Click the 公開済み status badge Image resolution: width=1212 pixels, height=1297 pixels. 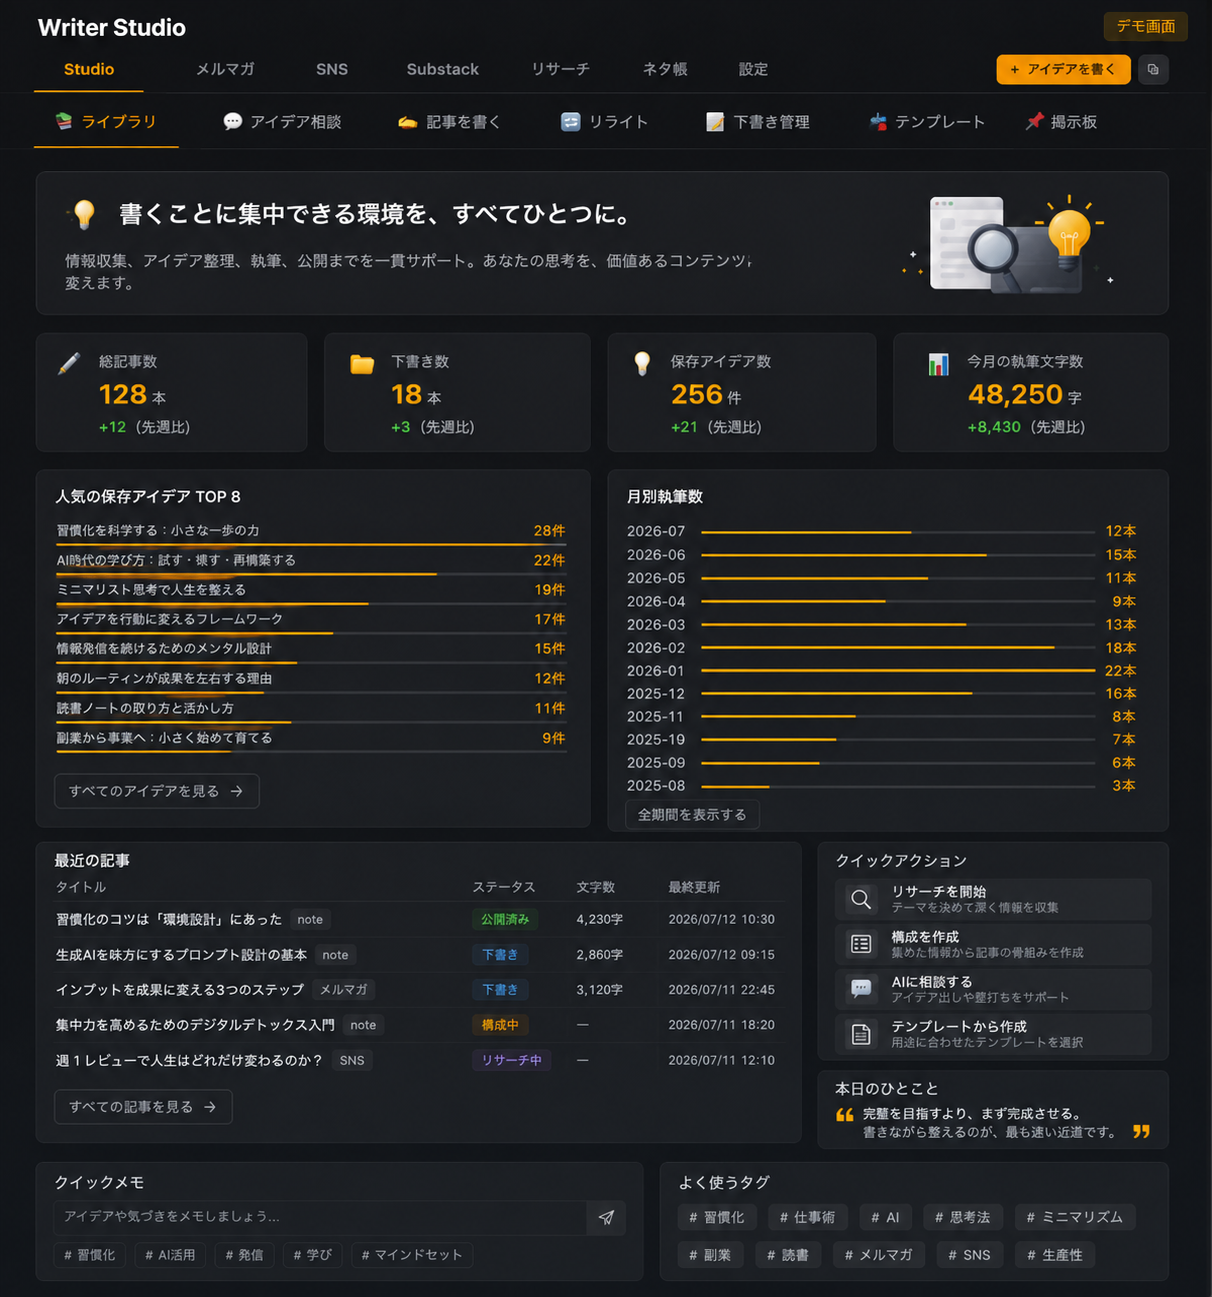[505, 919]
